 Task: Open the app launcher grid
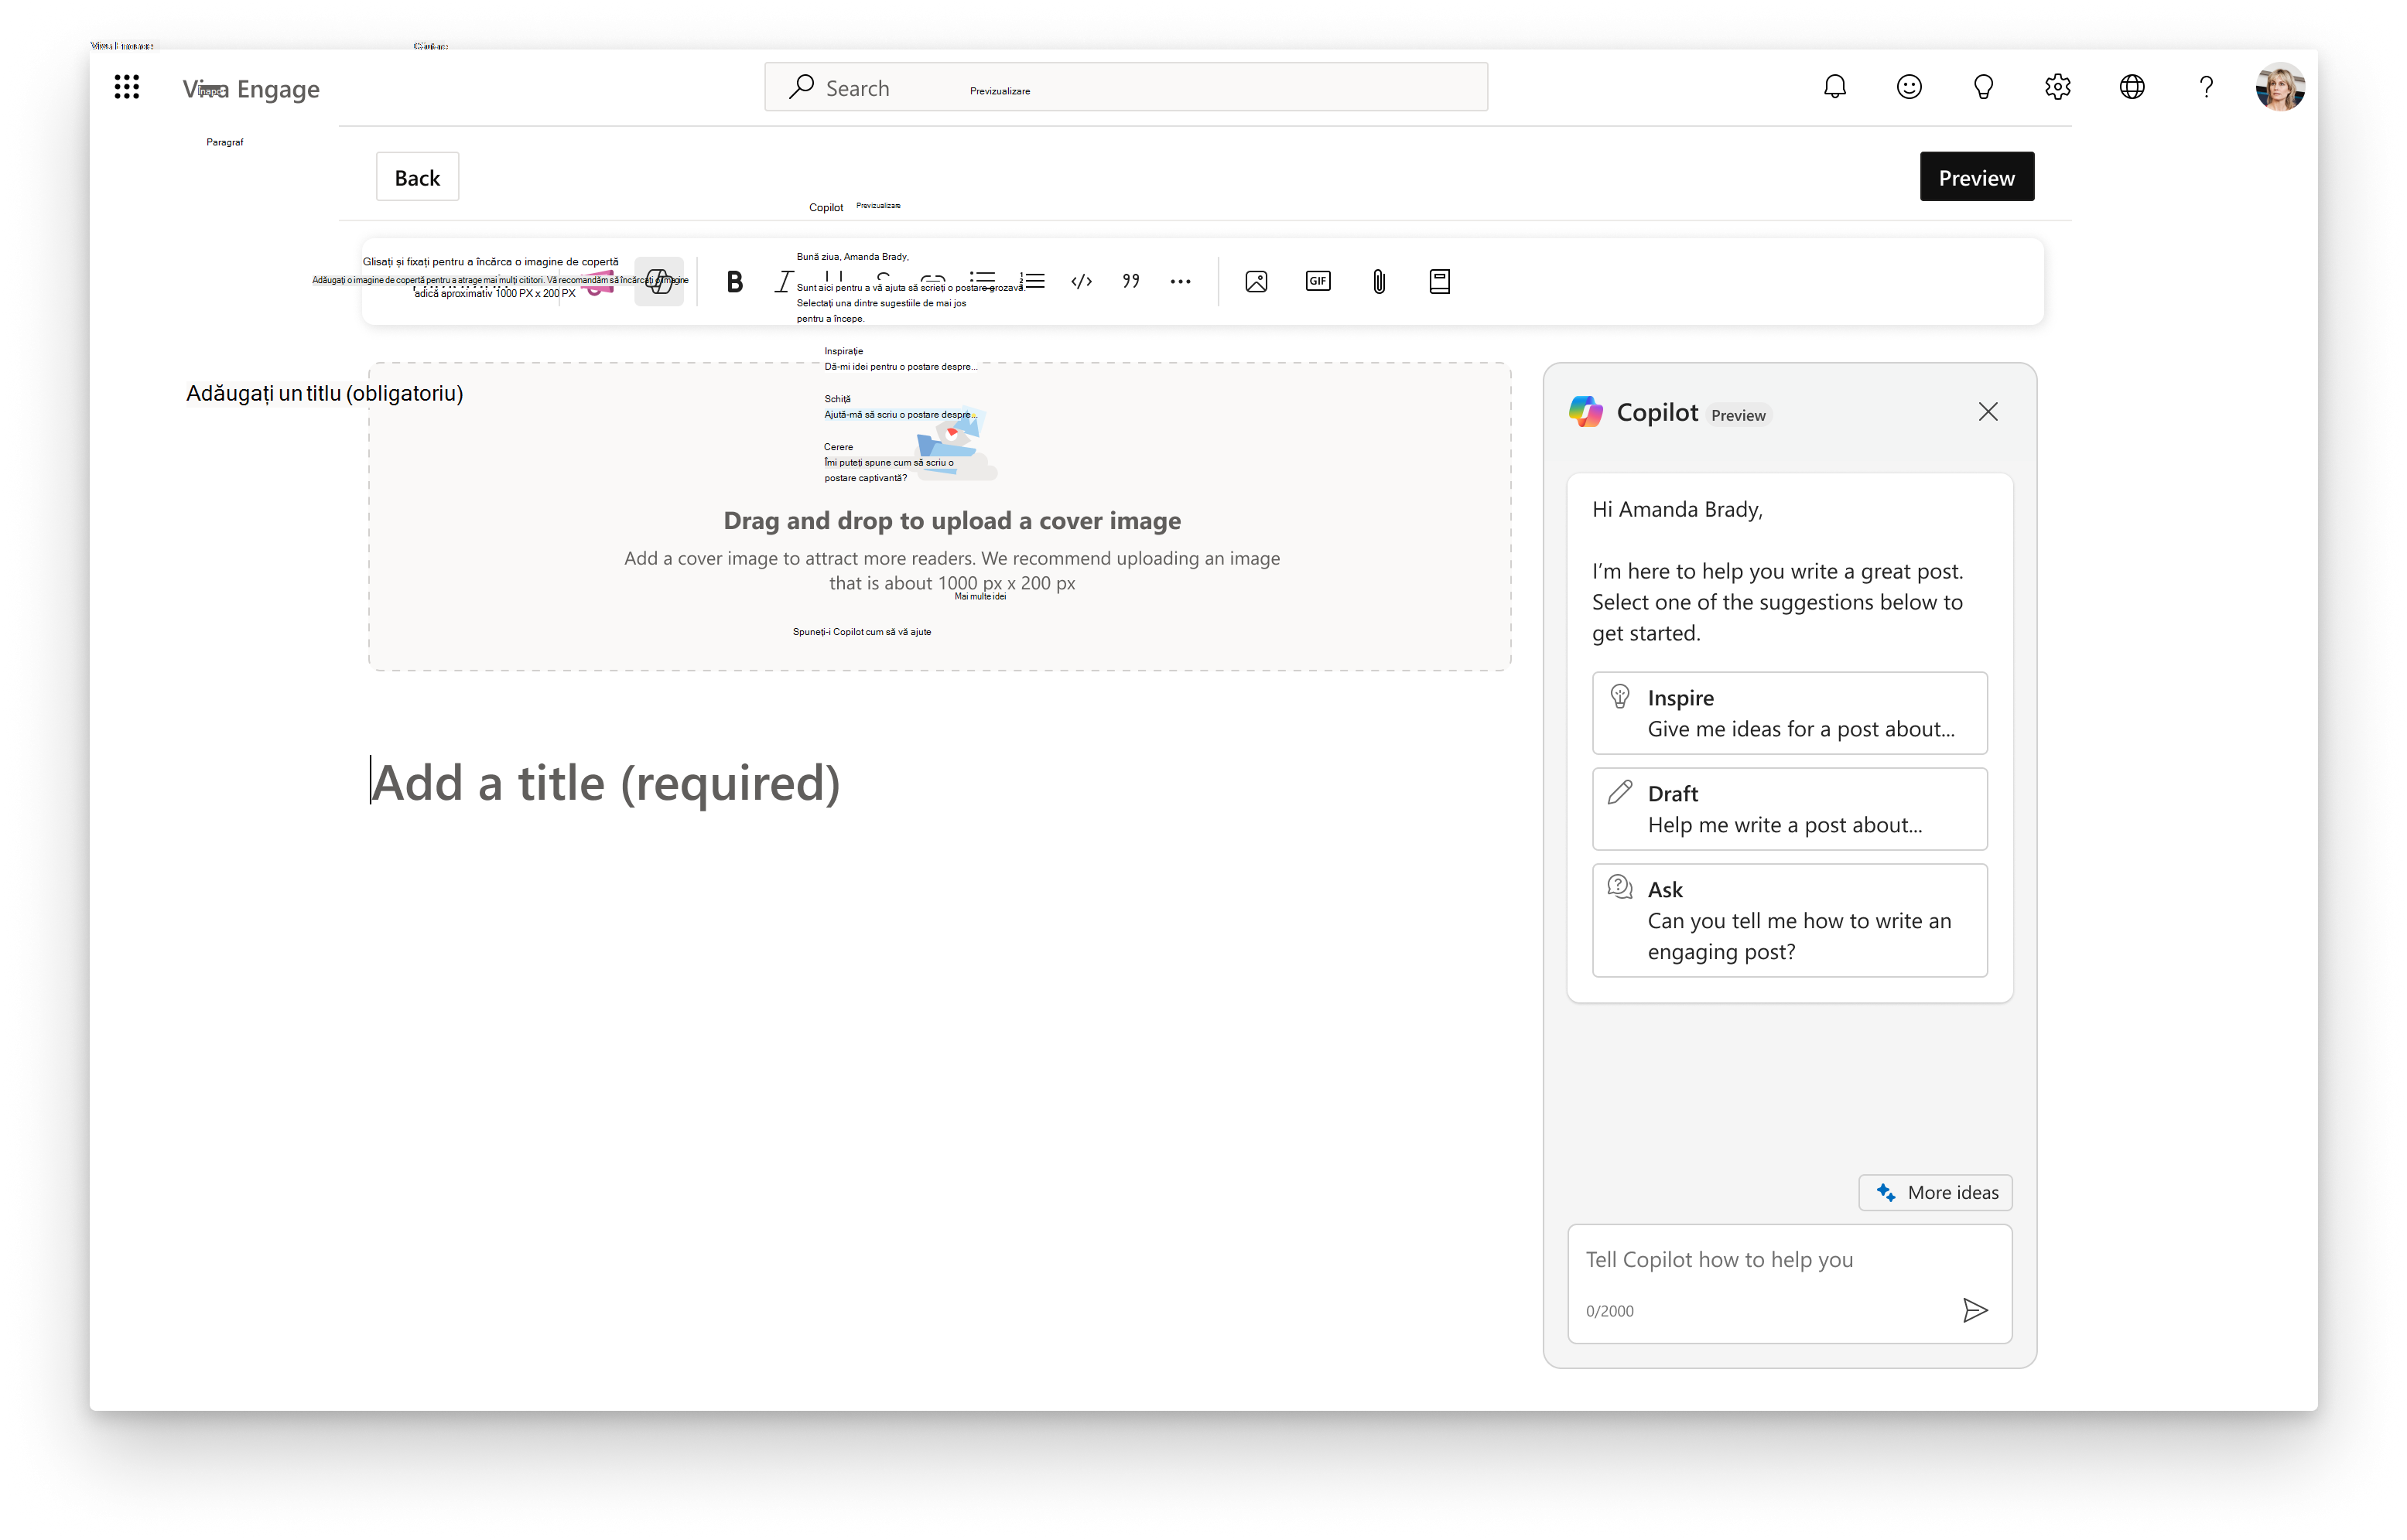point(126,87)
